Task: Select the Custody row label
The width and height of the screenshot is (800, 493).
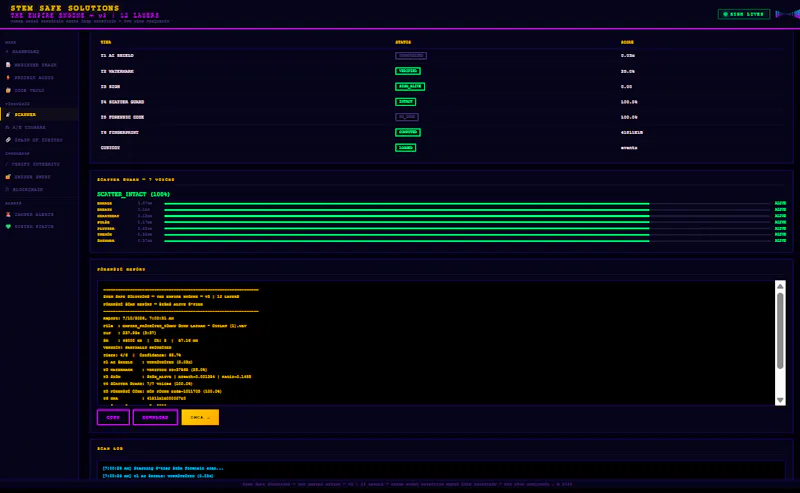Action: [110, 148]
